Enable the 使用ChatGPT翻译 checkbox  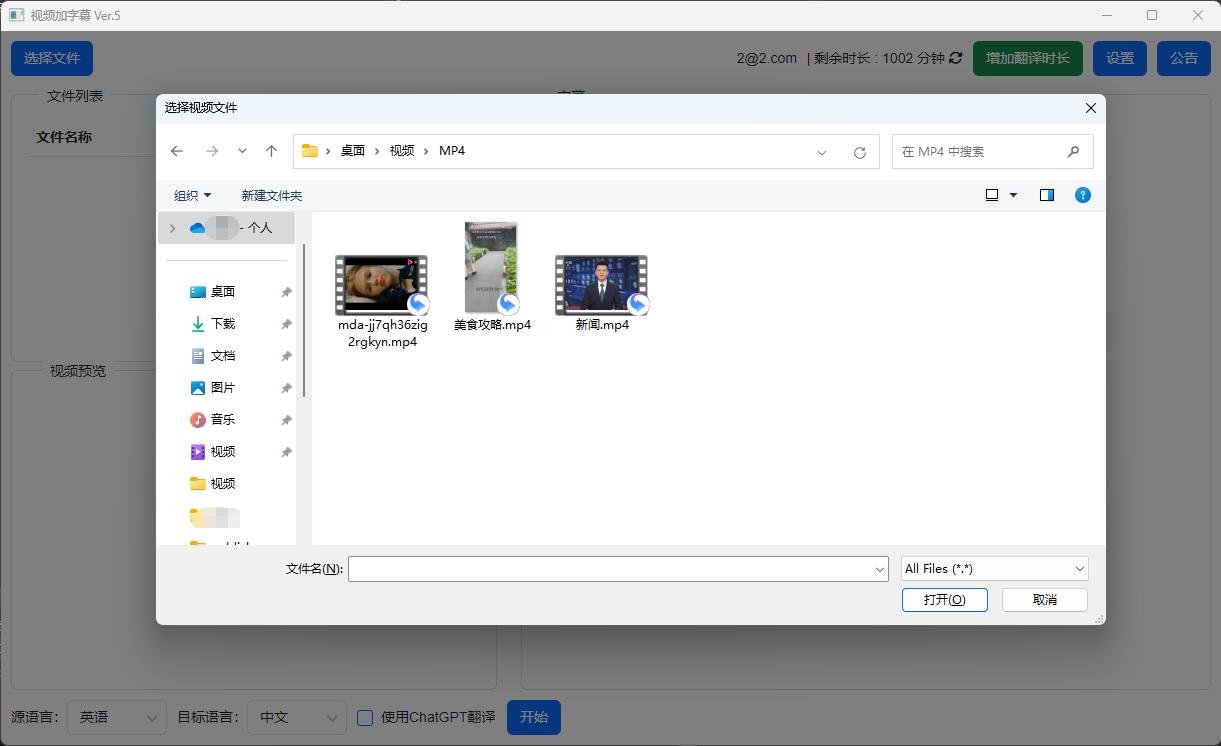click(x=364, y=718)
